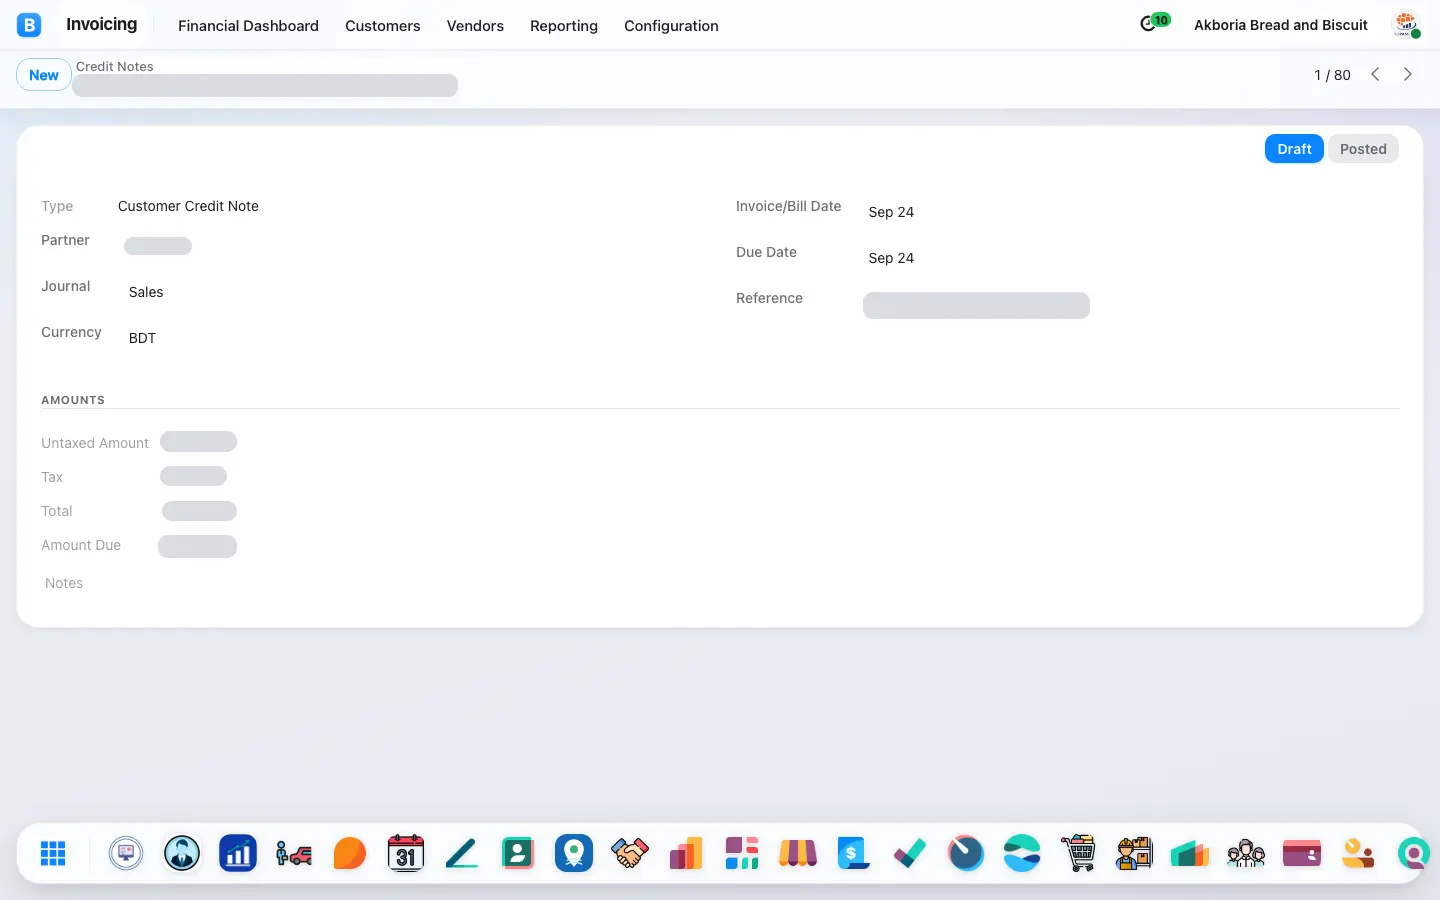Open the Vendors menu
This screenshot has height=900, width=1440.
[x=475, y=26]
